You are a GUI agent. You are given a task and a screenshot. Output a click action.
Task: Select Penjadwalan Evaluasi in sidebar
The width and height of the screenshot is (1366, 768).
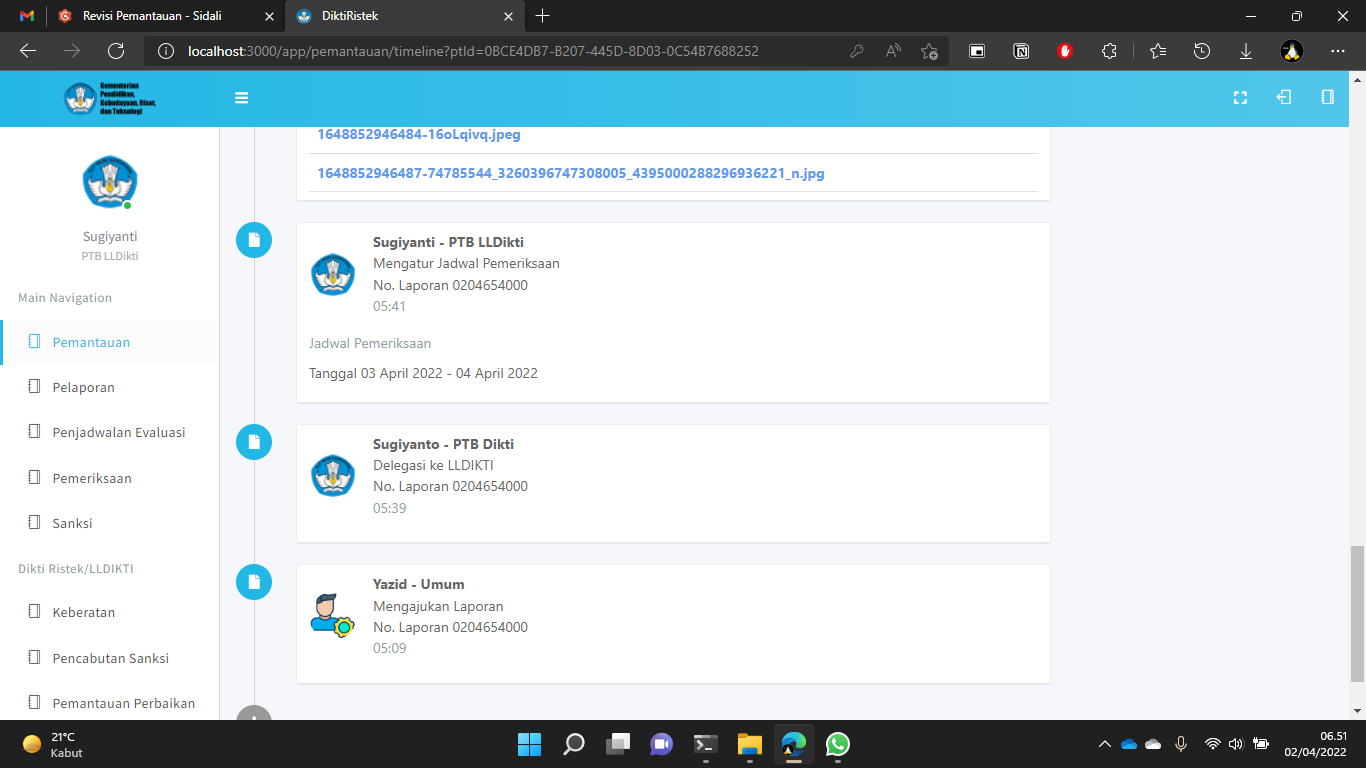click(118, 432)
